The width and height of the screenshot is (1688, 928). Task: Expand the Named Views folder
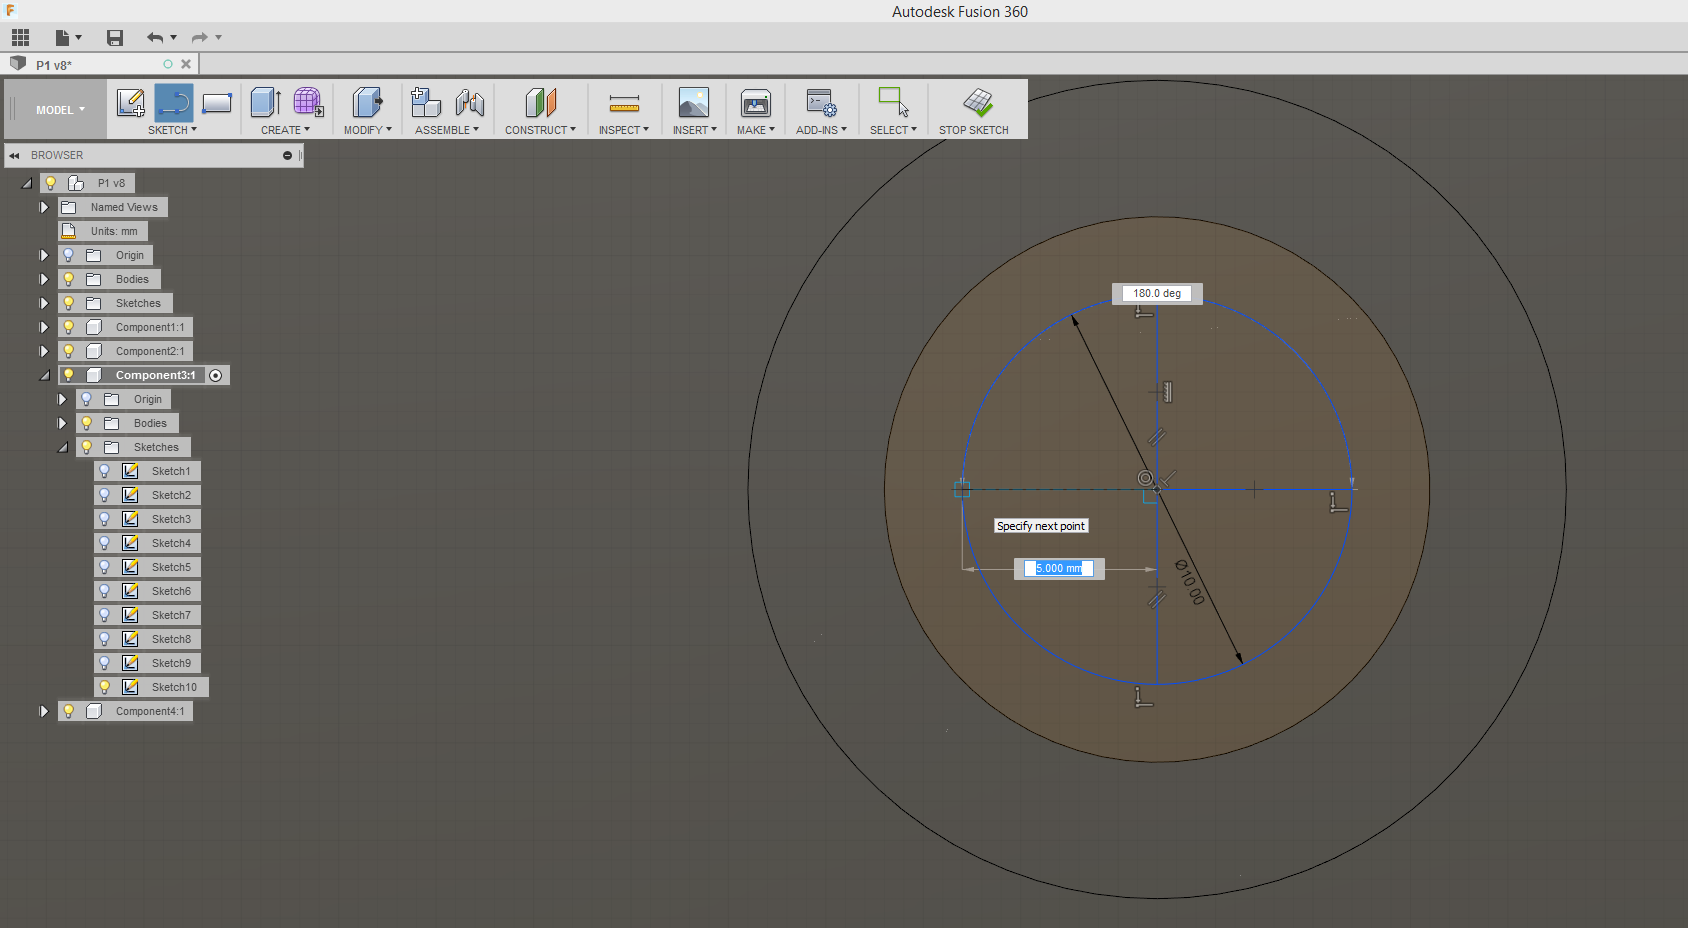[x=44, y=207]
